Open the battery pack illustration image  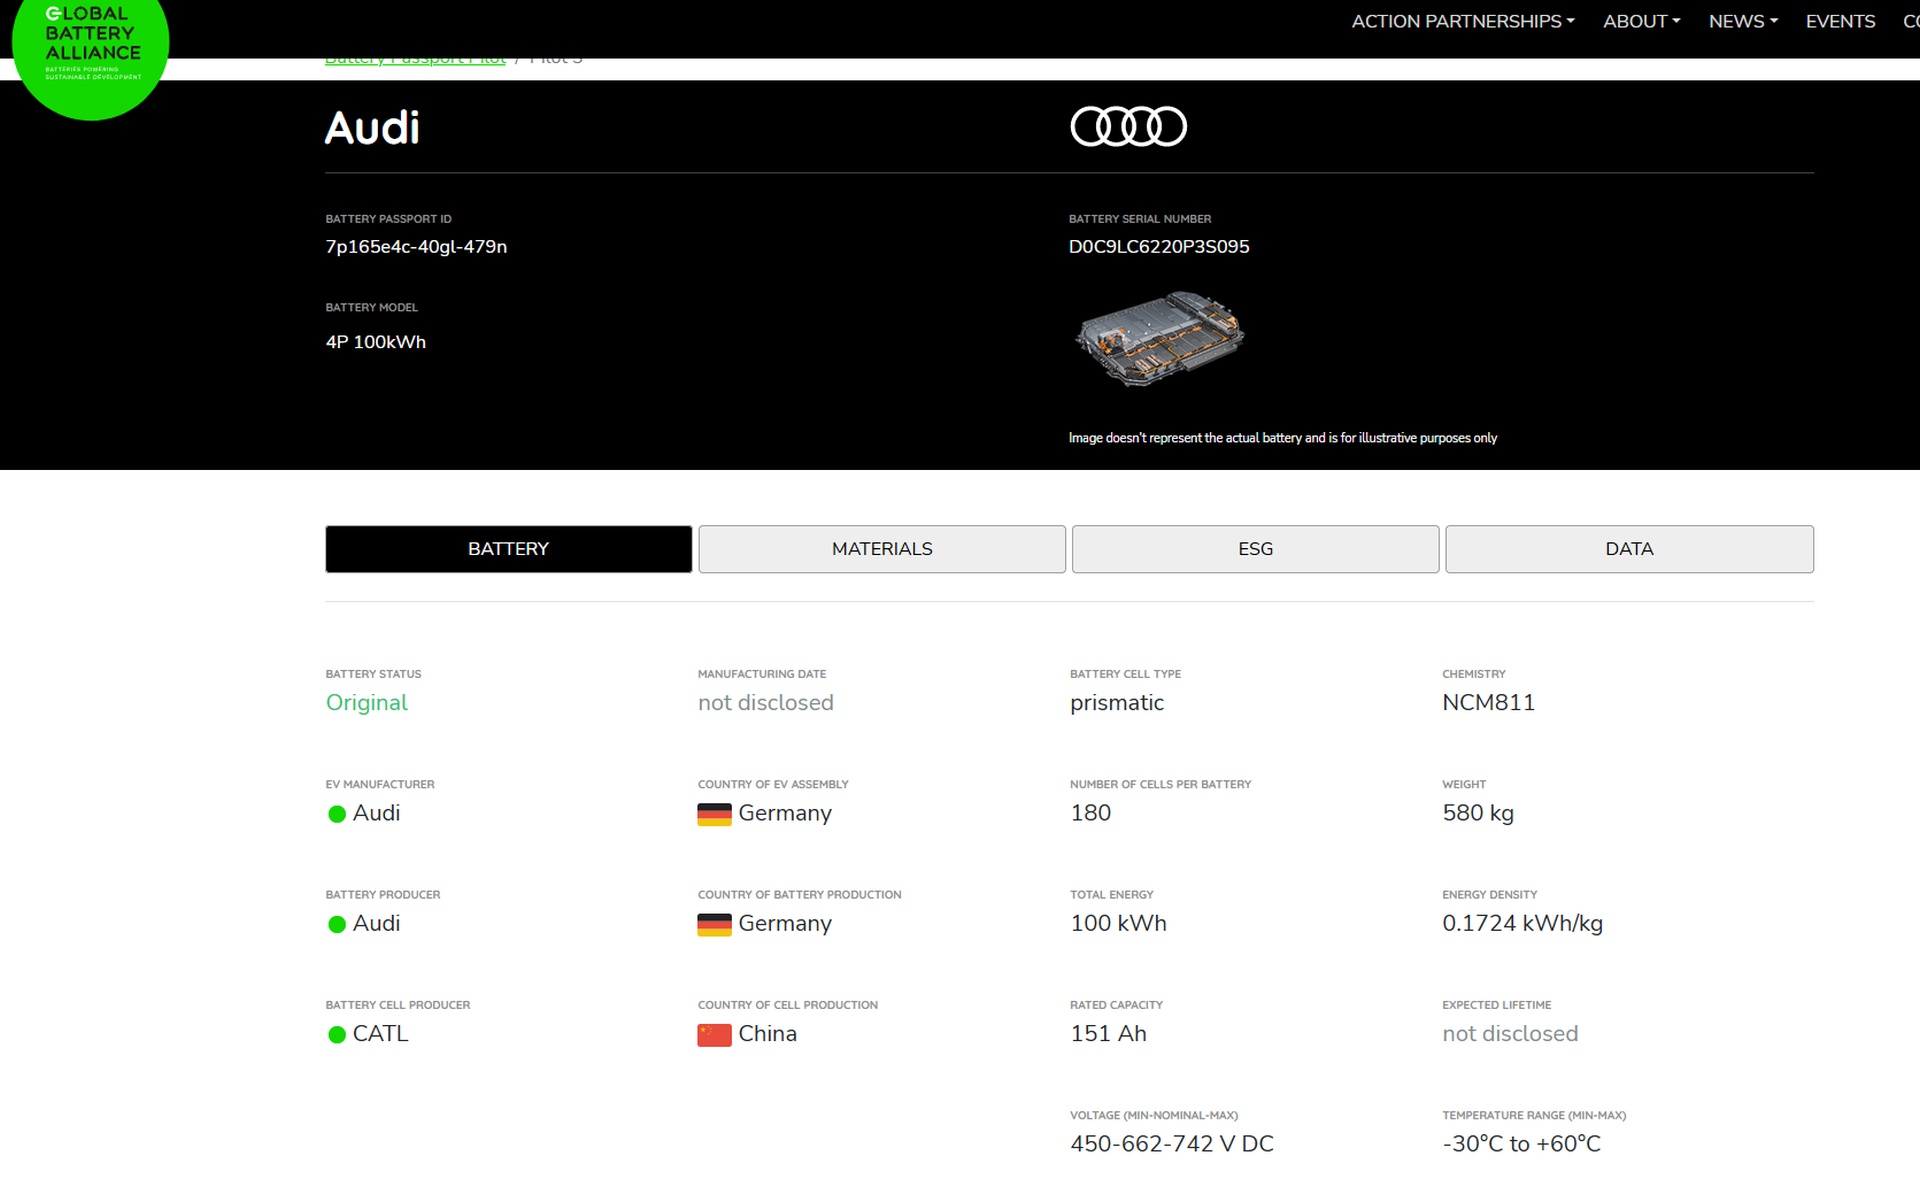click(1160, 339)
